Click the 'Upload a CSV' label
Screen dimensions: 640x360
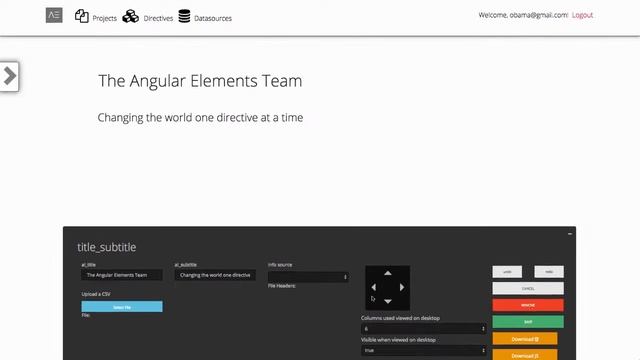tap(96, 294)
